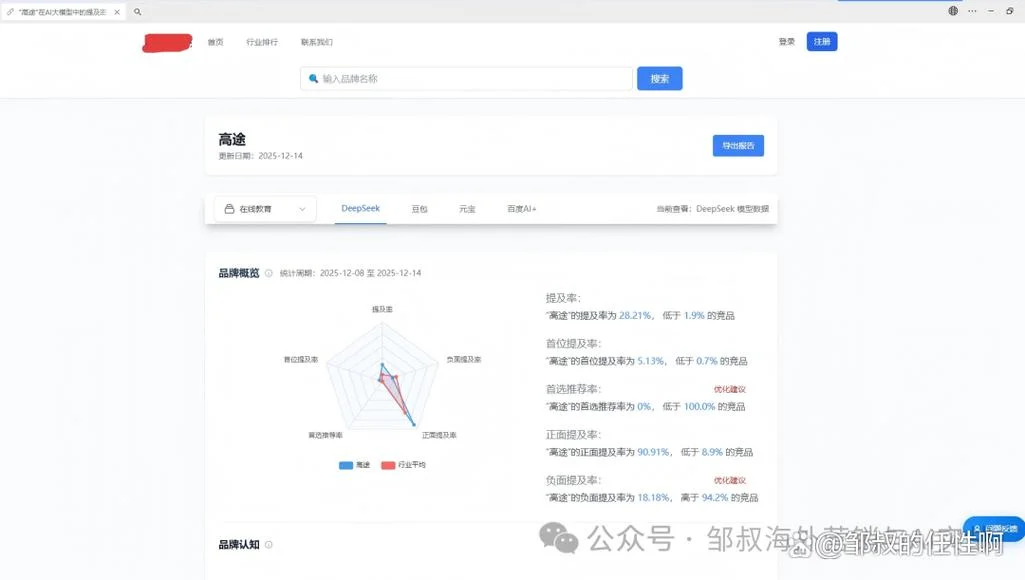
Task: Click info icon next to 品牌概览
Action: 268,273
